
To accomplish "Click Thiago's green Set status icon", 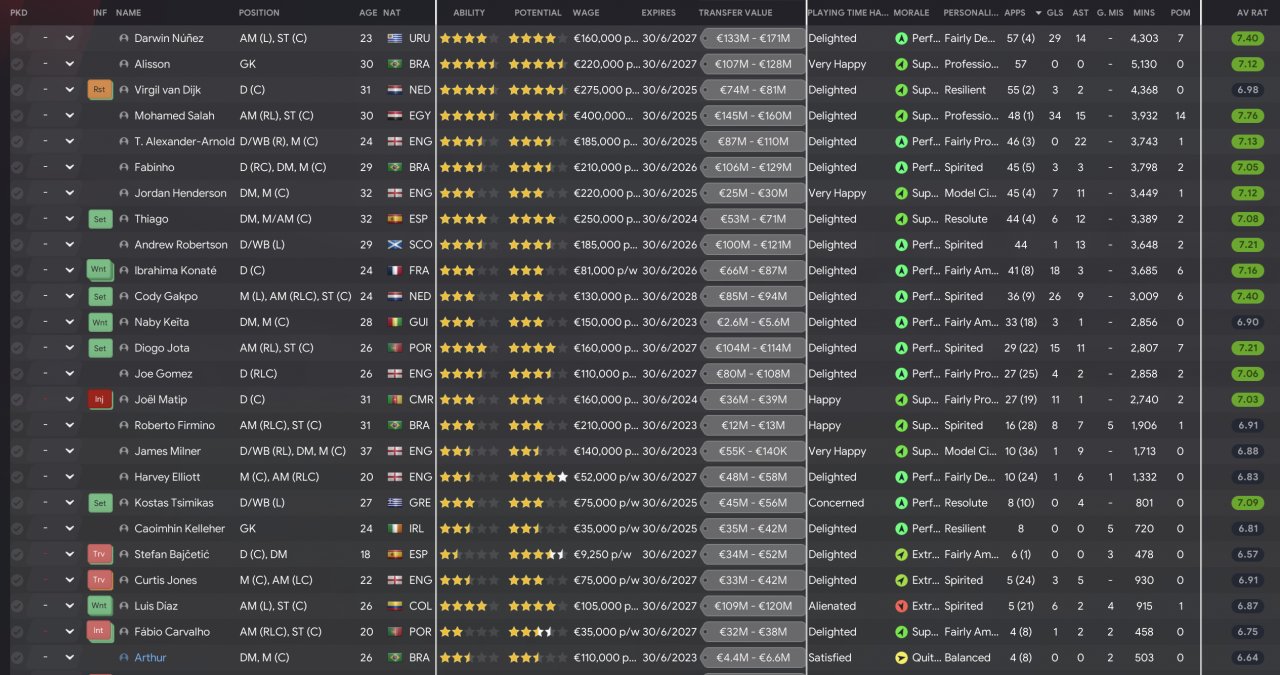I will pyautogui.click(x=100, y=219).
